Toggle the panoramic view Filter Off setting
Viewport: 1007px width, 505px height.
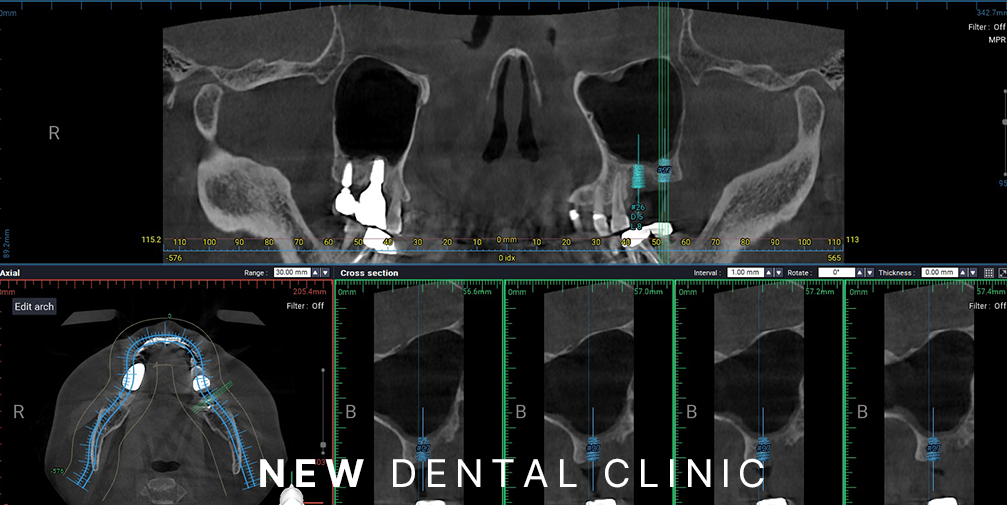[x=986, y=27]
